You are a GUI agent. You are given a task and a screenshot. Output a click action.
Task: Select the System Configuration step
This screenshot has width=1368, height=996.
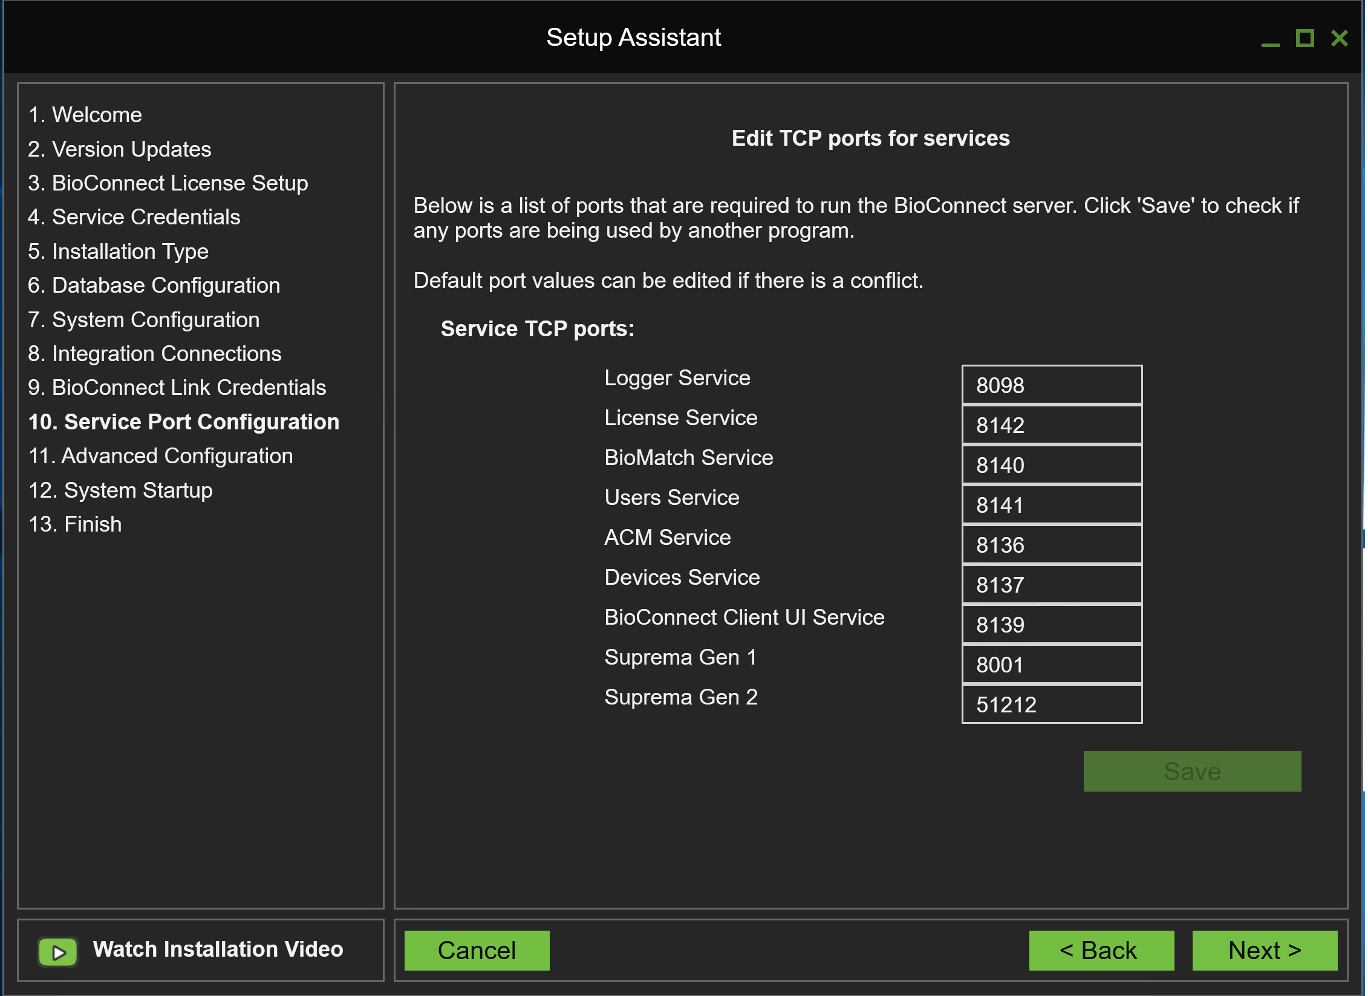[x=144, y=319]
